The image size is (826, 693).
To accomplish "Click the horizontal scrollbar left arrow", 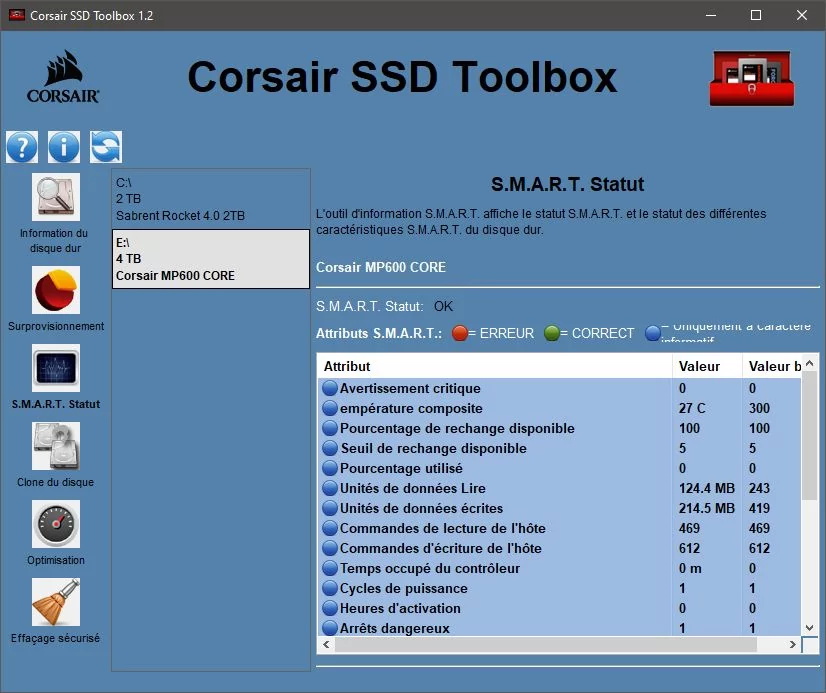I will pyautogui.click(x=327, y=645).
